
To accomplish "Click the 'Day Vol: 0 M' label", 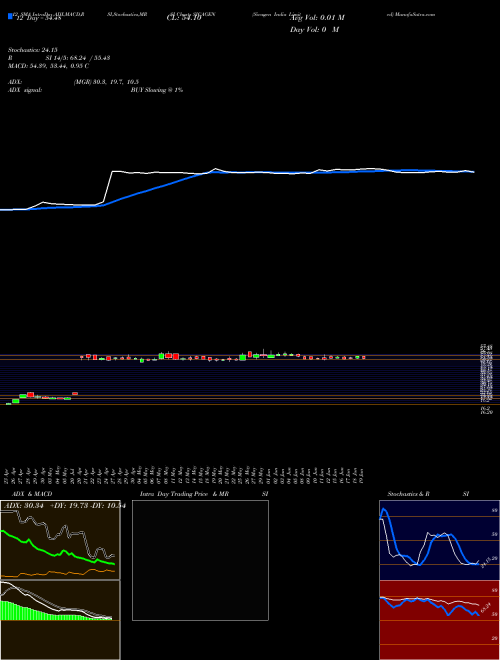I will click(314, 30).
